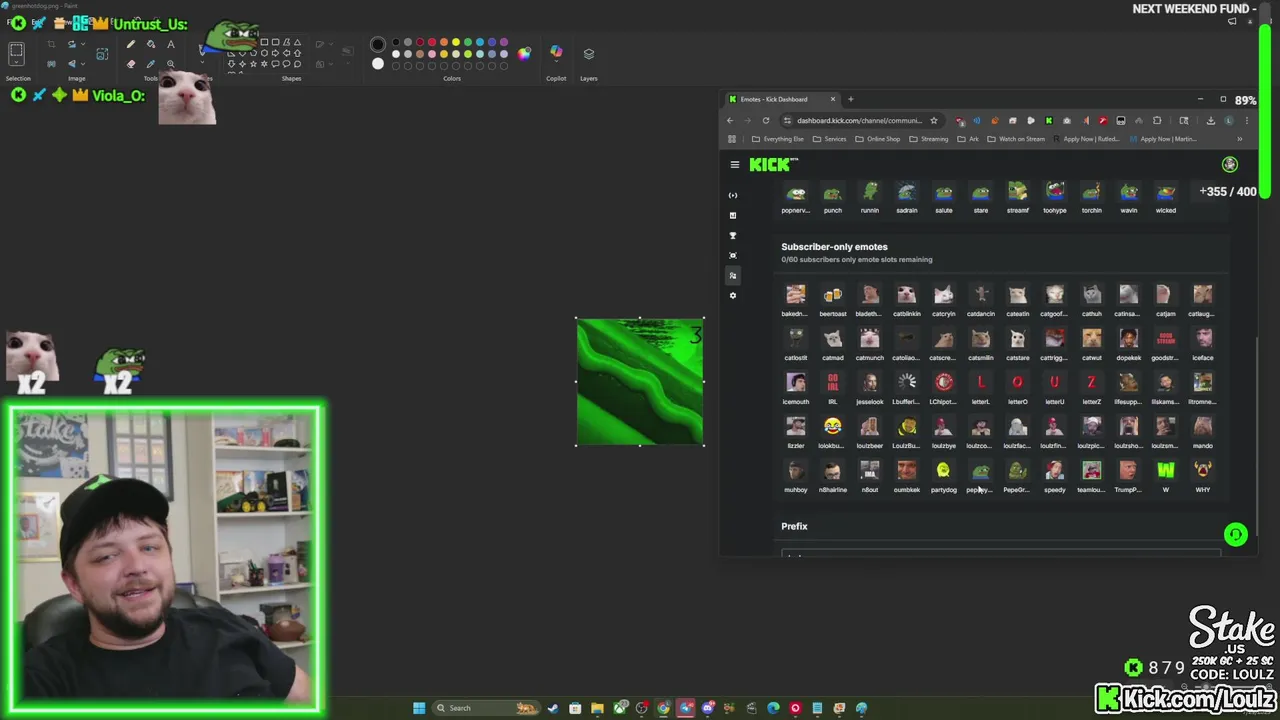Screen dimensions: 1280x720
Task: Select the Eraser tool in Paint
Action: pyautogui.click(x=131, y=63)
